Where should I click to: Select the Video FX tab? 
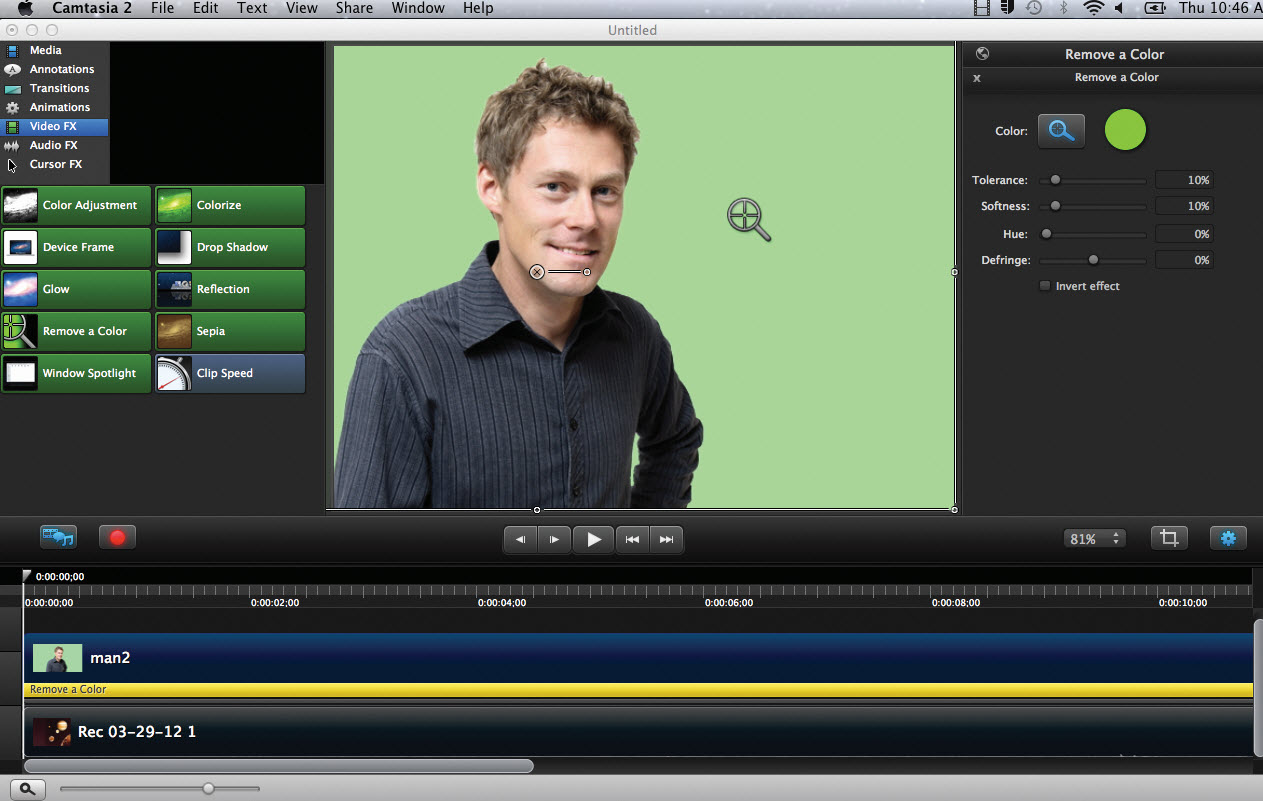pyautogui.click(x=54, y=126)
